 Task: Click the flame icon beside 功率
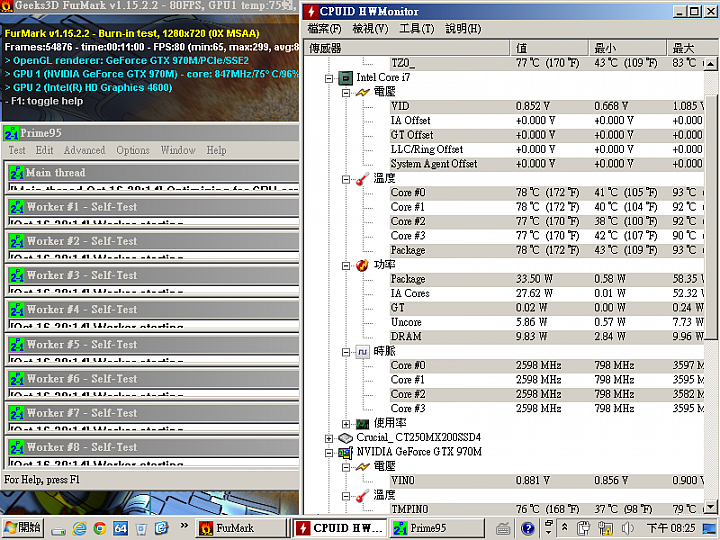click(362, 265)
